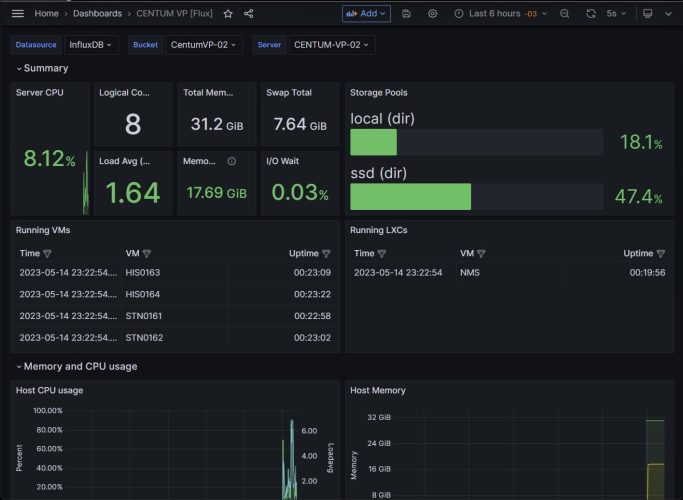Screen dimensions: 683x500
Task: Click the 00:19:56 uptime value
Action: [x=647, y=273]
